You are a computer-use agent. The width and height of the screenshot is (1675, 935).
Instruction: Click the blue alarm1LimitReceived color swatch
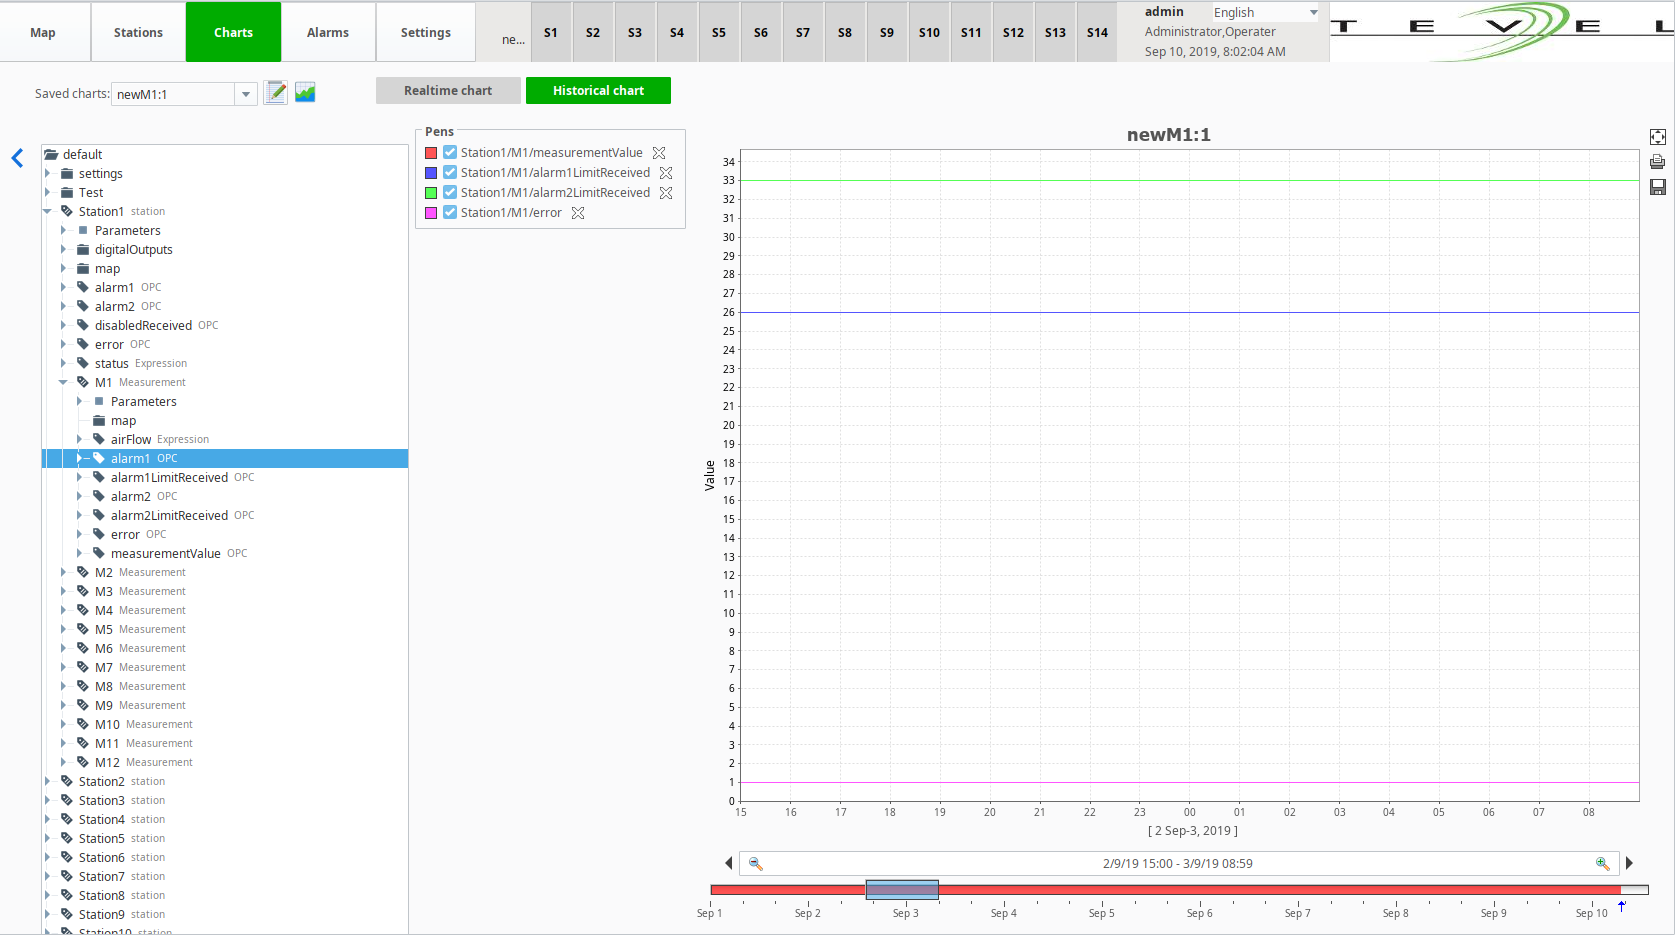(x=431, y=173)
